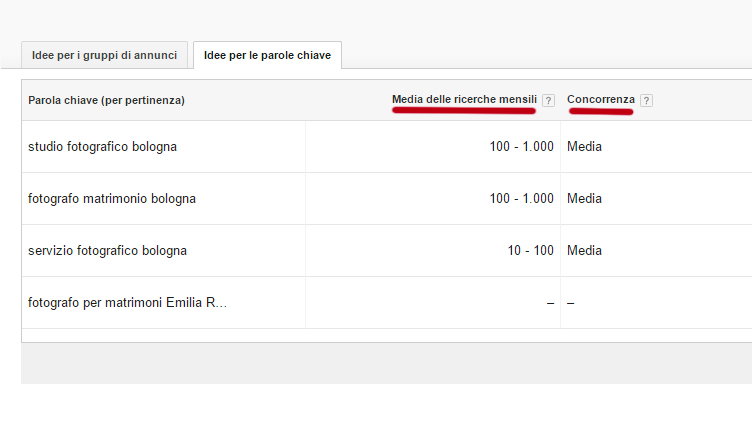Viewport: 752px width, 423px height.
Task: Sort by 'Concorrenza' column header
Action: point(601,99)
